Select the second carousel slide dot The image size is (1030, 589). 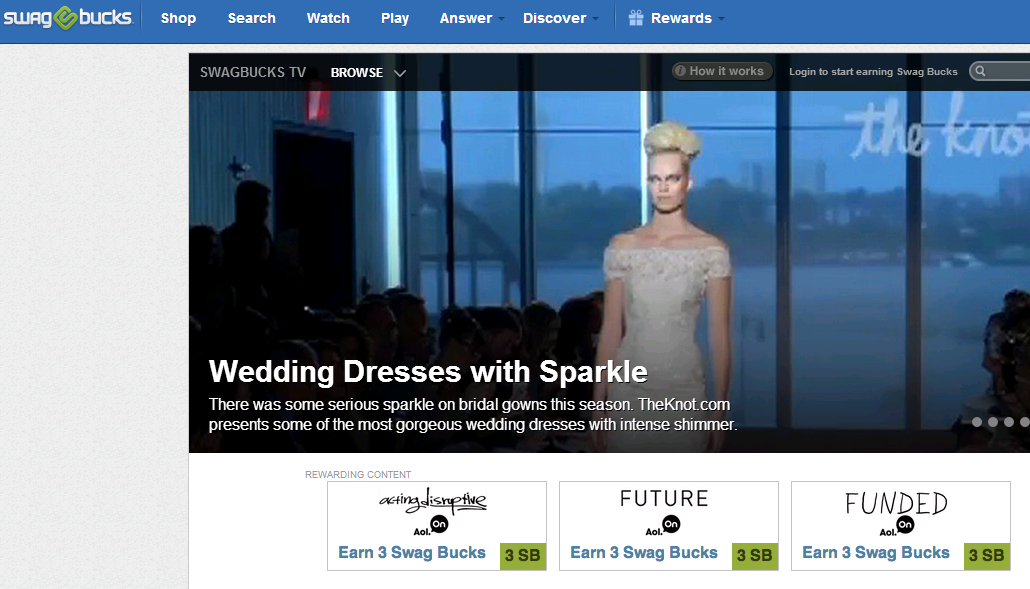993,422
